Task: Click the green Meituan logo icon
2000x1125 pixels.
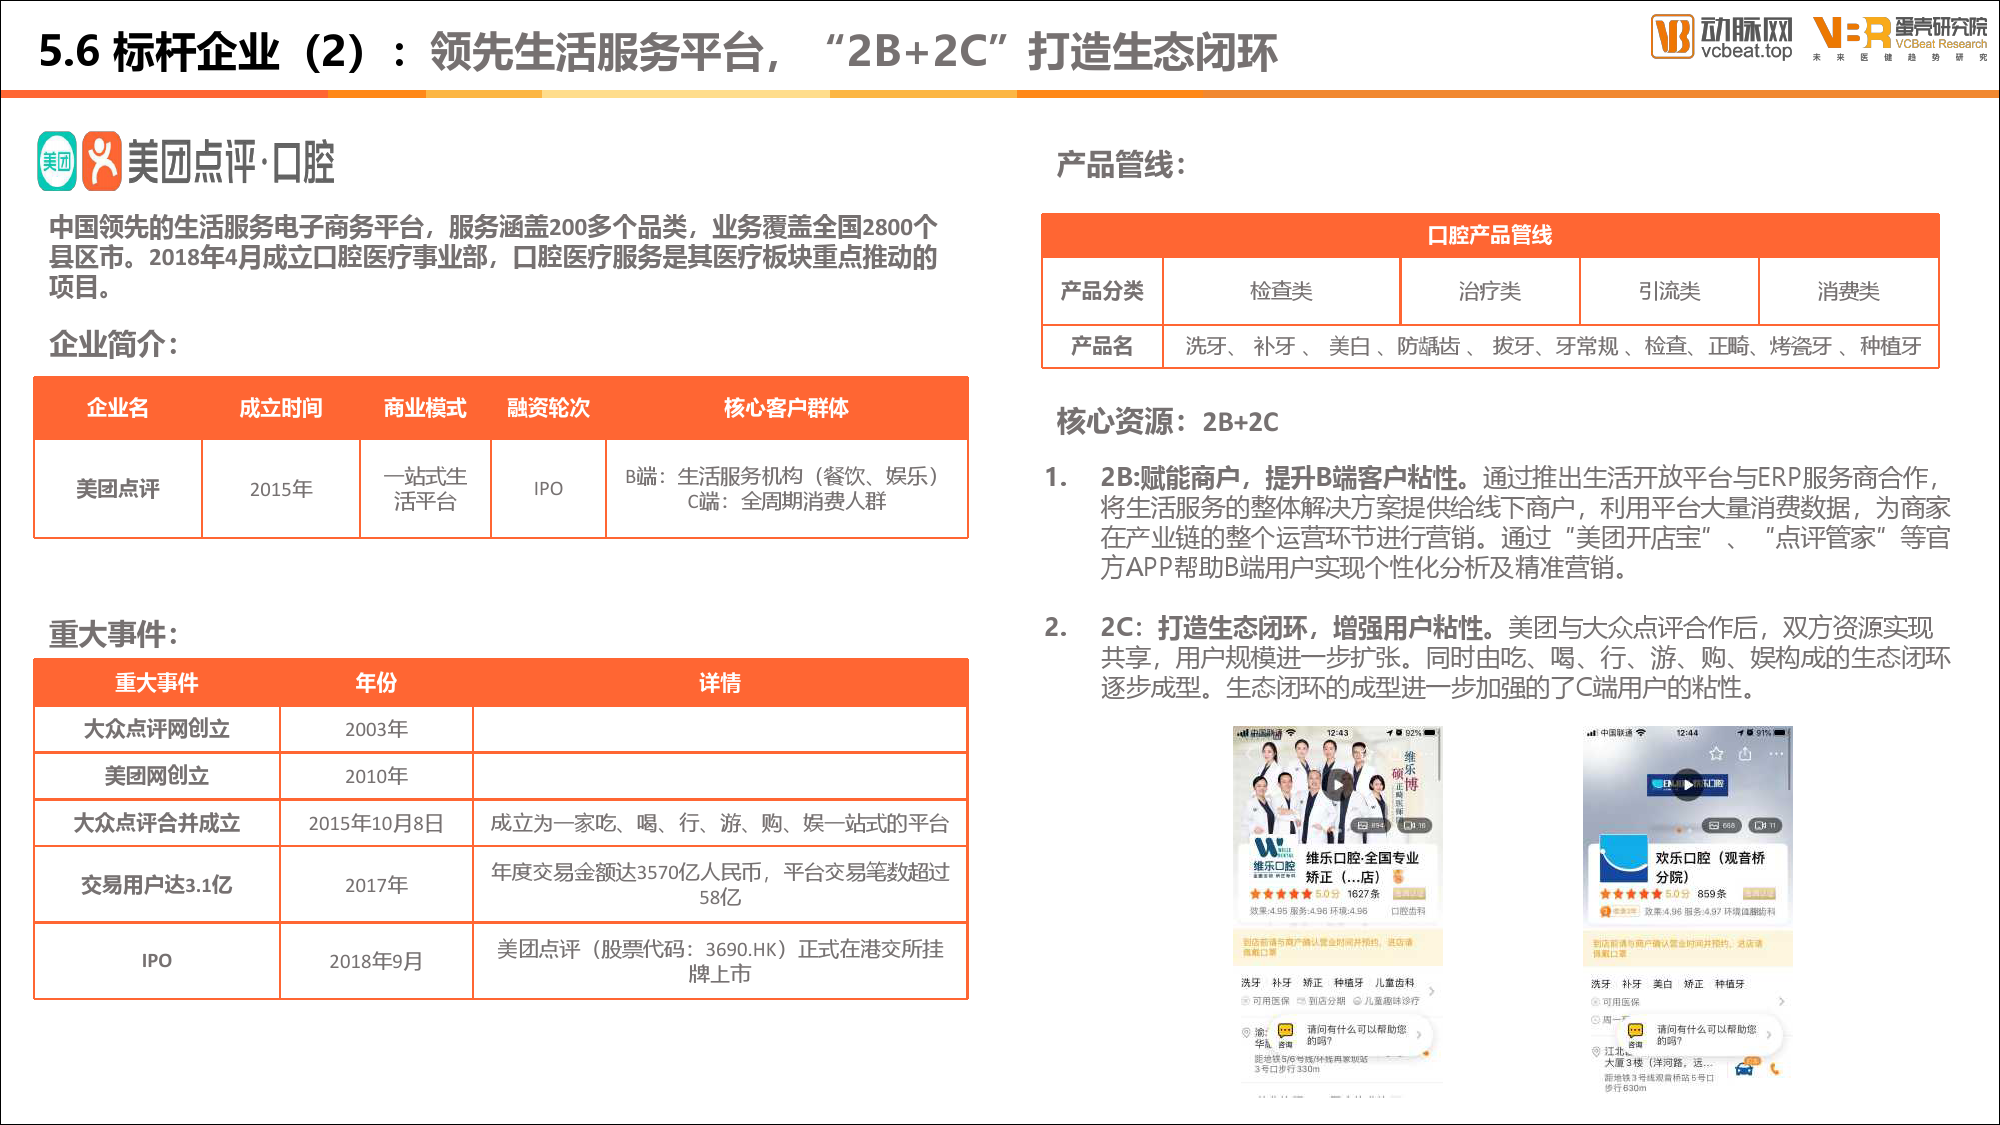Action: 57,161
